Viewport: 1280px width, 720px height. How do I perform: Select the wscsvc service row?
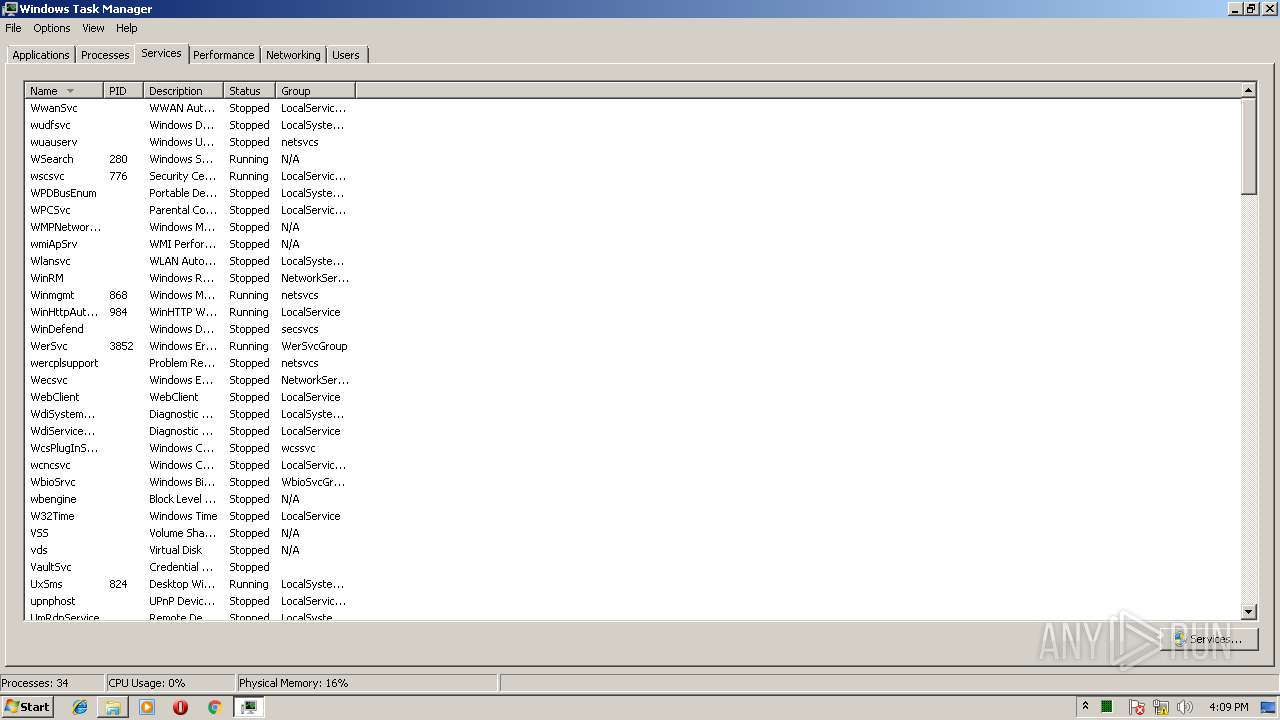pyautogui.click(x=190, y=176)
